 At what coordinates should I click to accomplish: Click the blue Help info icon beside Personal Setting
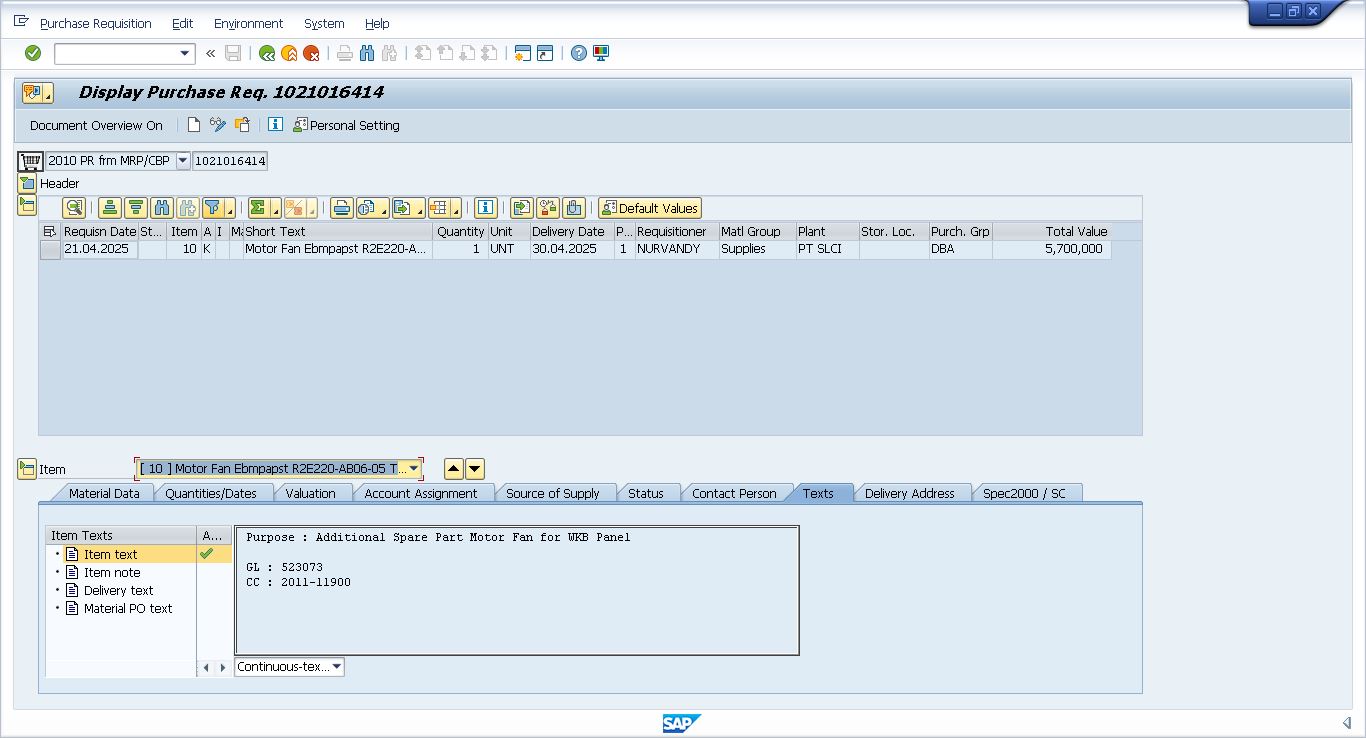[x=275, y=125]
